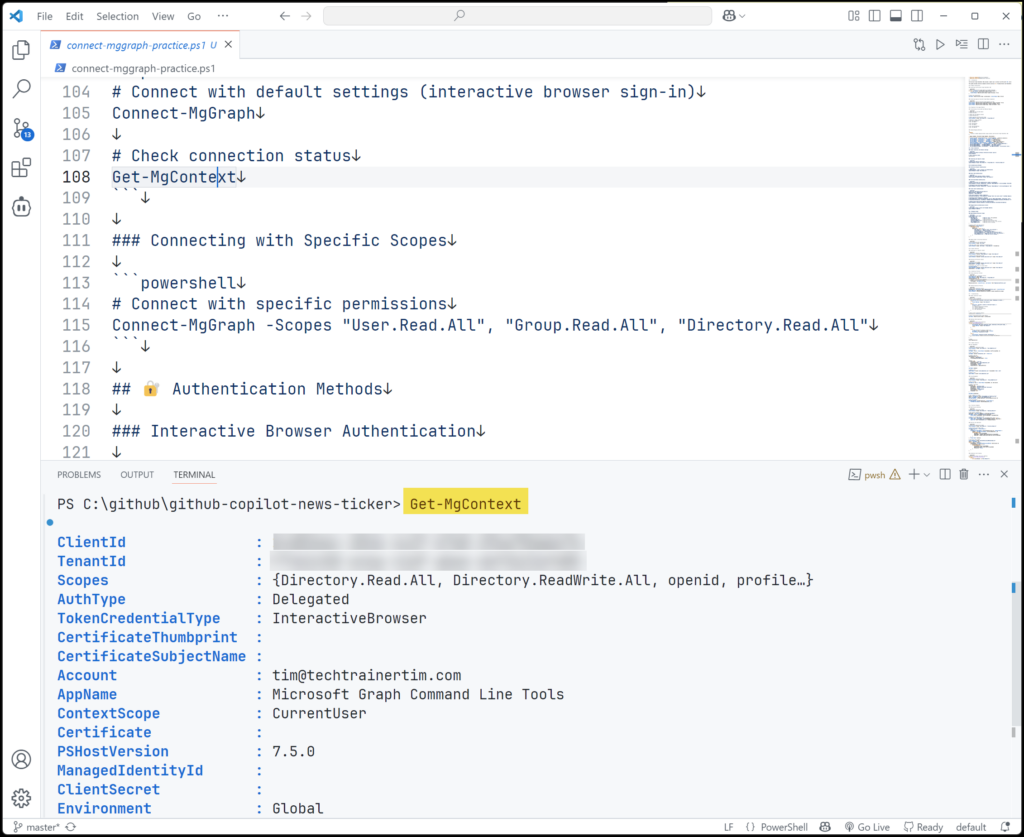Screen dimensions: 1024x837
Task: Open the Copilot icon in the title bar
Action: [729, 16]
